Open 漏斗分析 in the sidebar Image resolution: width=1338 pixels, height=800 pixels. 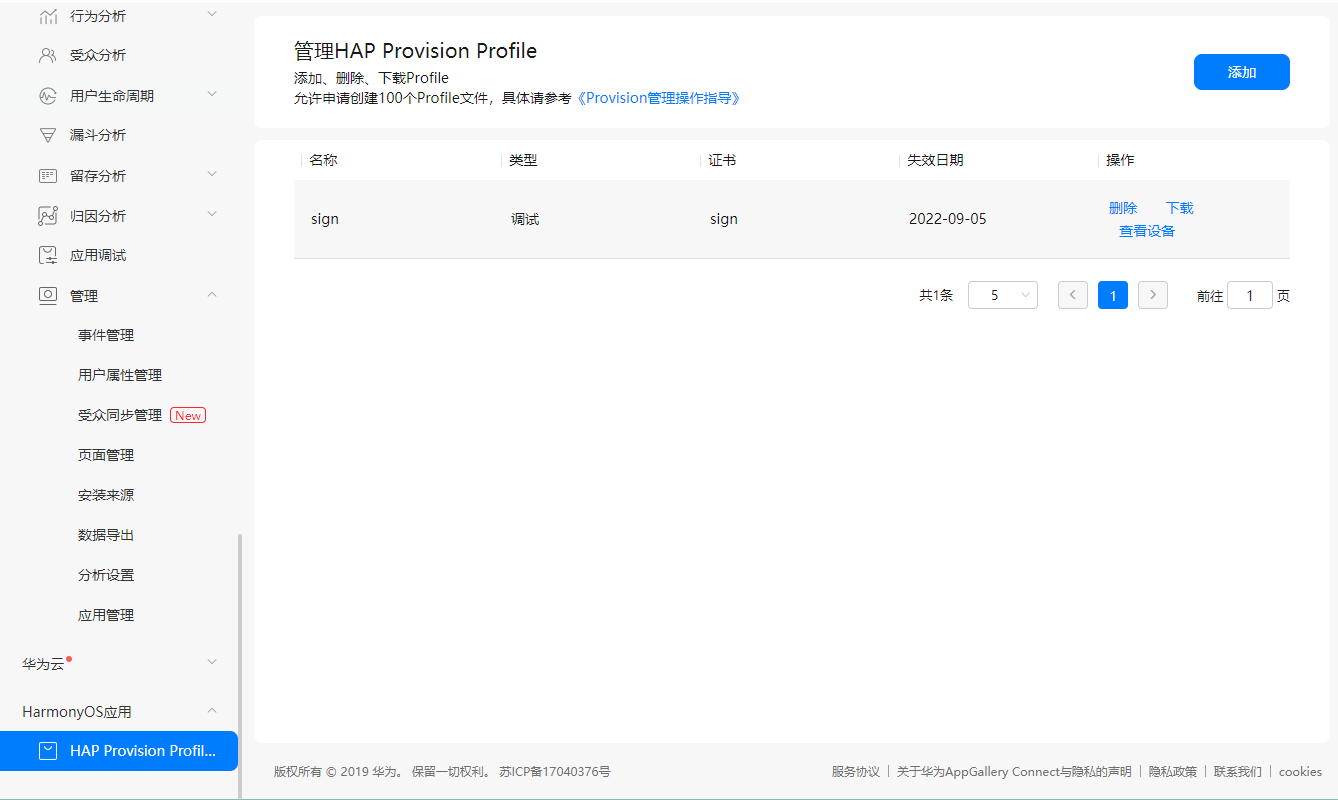click(98, 136)
